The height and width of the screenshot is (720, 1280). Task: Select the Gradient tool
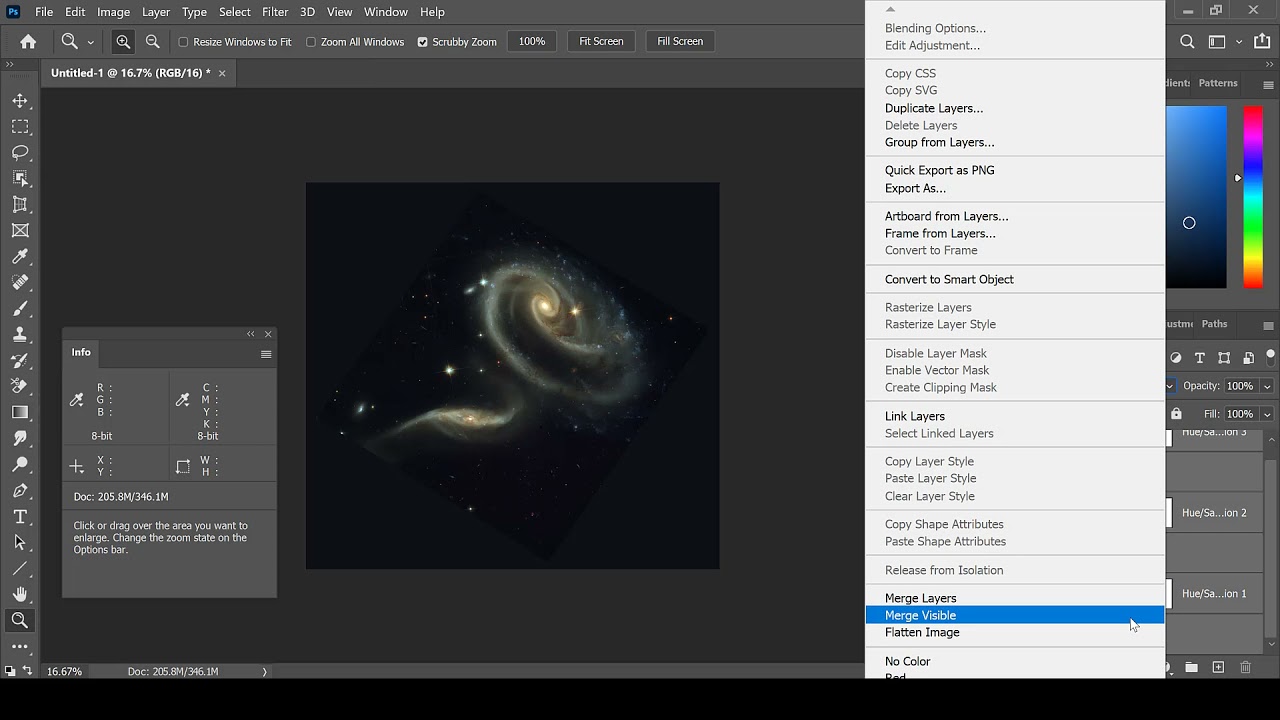pyautogui.click(x=20, y=412)
